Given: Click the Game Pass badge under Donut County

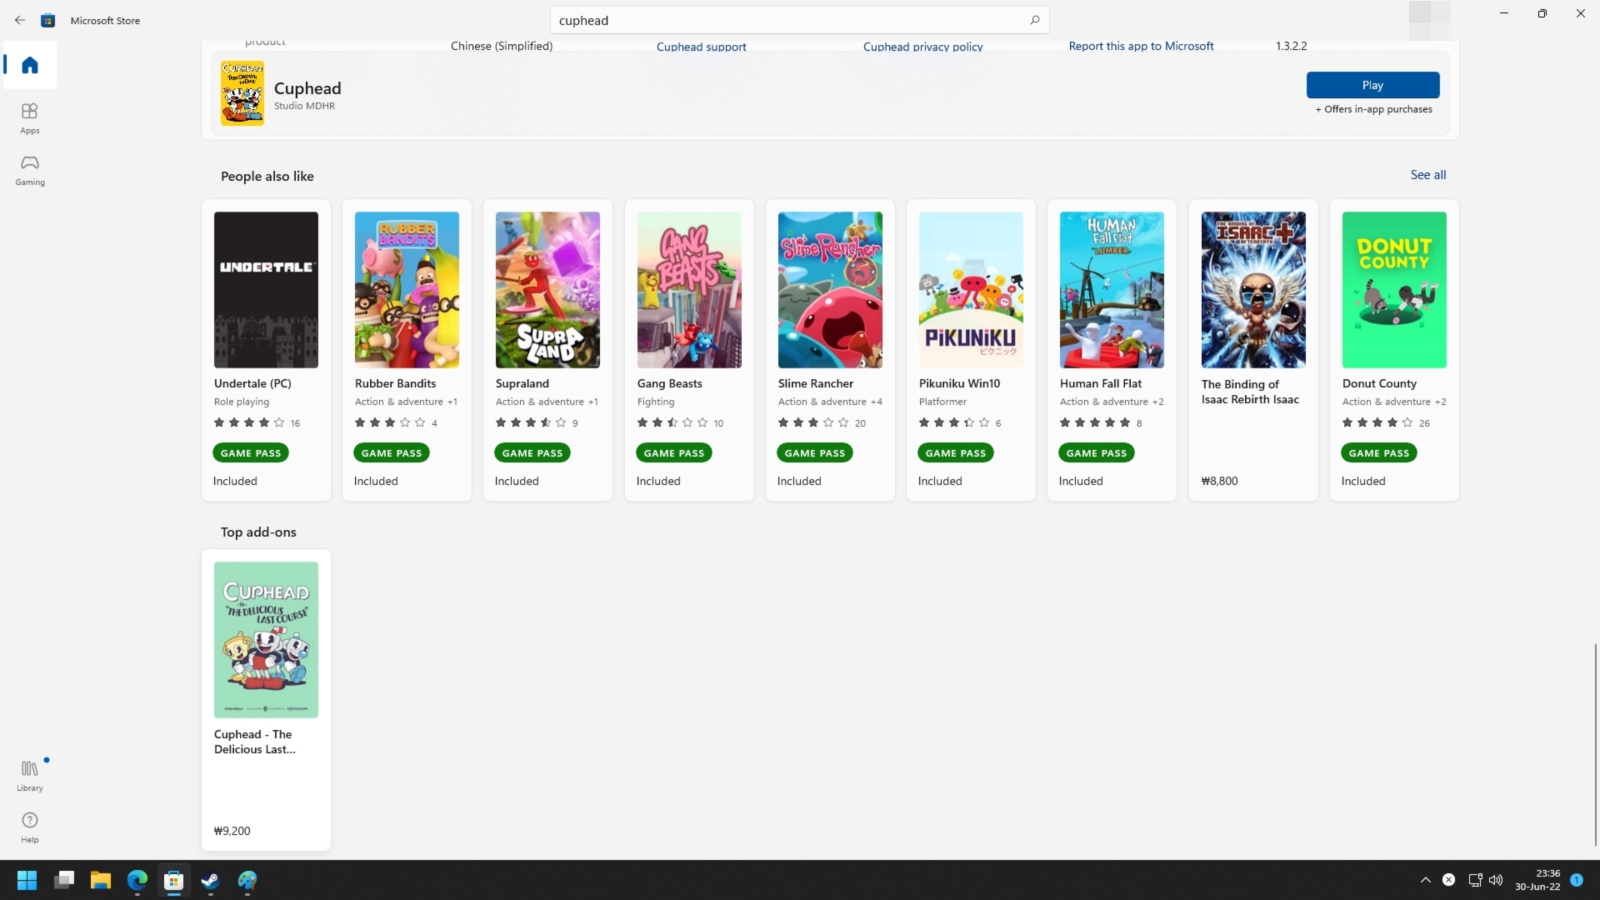Looking at the screenshot, I should click(1379, 453).
